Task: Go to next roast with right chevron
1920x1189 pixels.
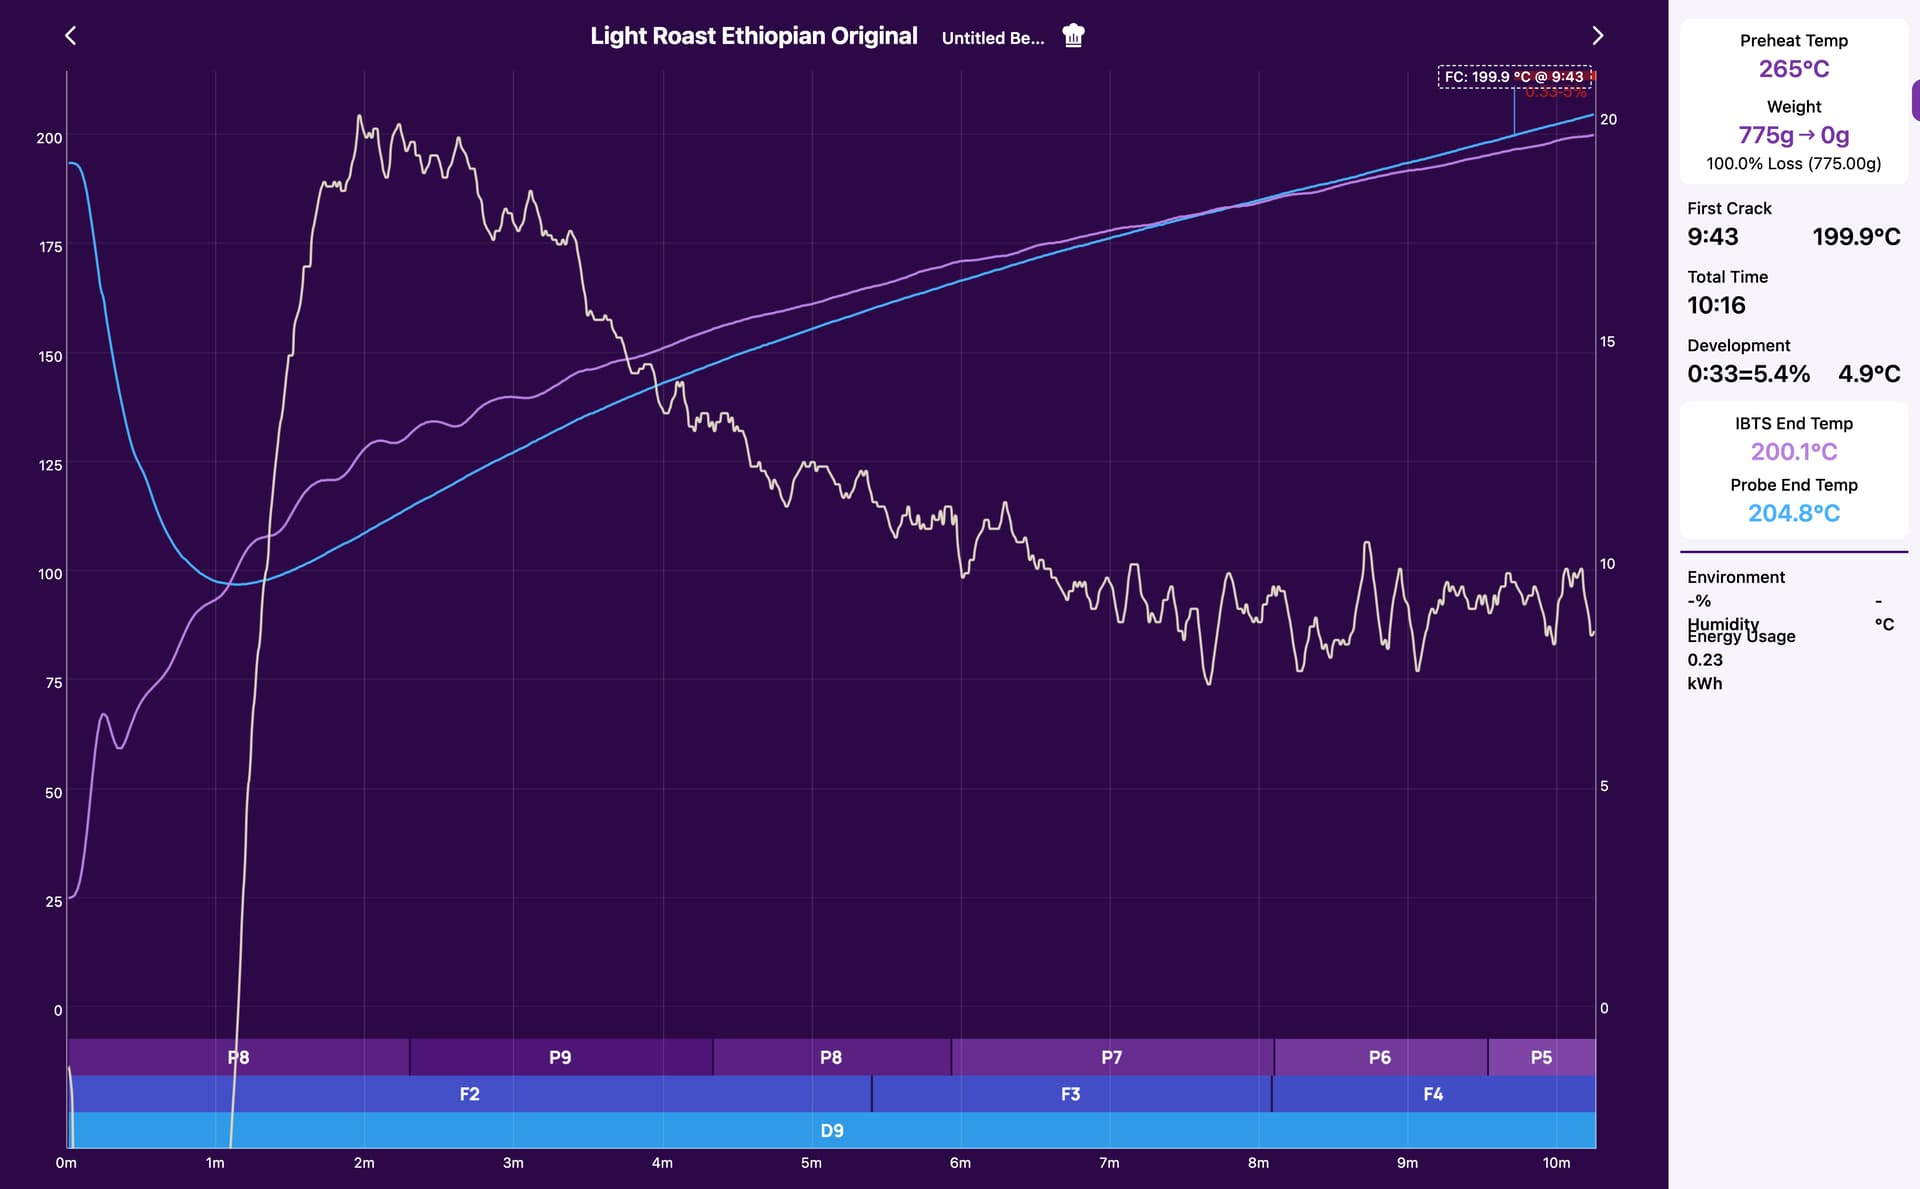Action: tap(1597, 36)
